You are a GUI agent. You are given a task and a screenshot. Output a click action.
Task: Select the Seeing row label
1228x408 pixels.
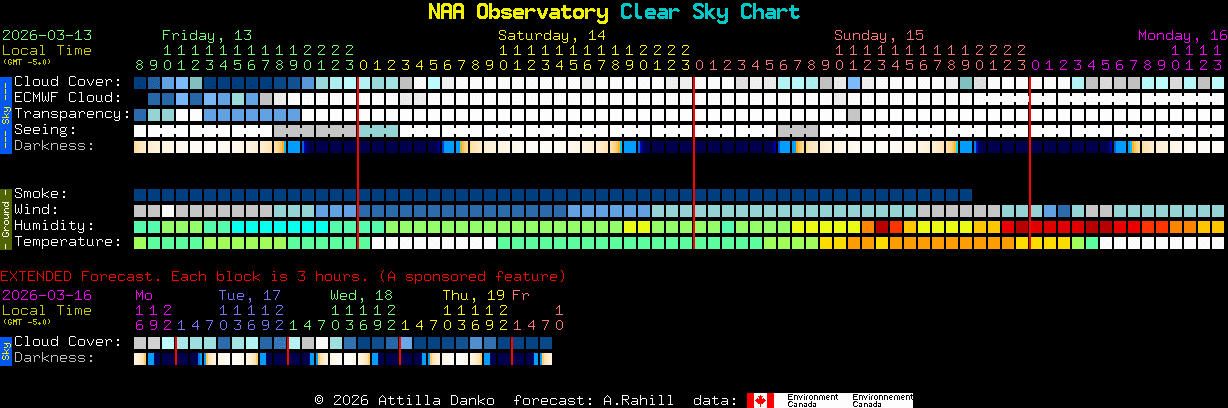(45, 130)
